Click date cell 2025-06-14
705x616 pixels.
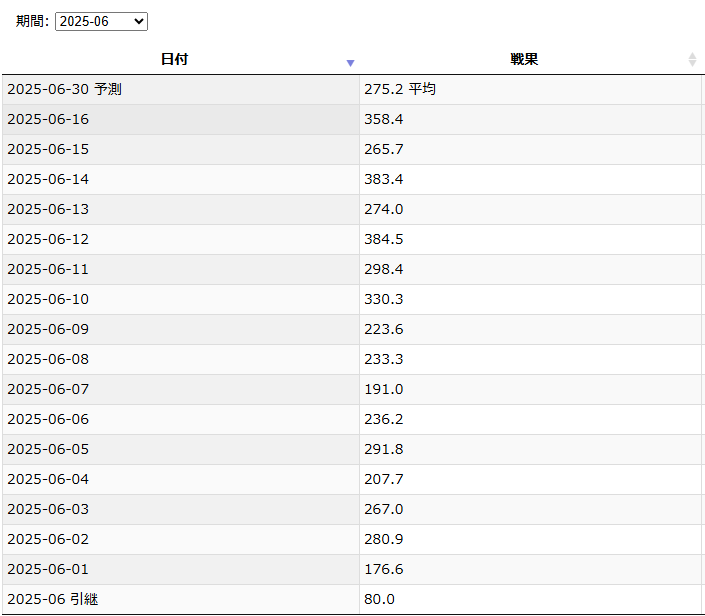pyautogui.click(x=181, y=179)
